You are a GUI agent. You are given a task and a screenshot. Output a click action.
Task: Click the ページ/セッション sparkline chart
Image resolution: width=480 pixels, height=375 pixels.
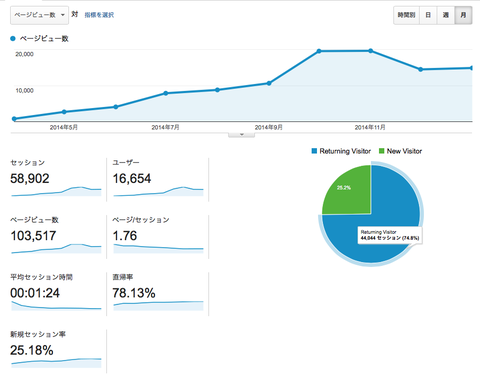pos(158,249)
